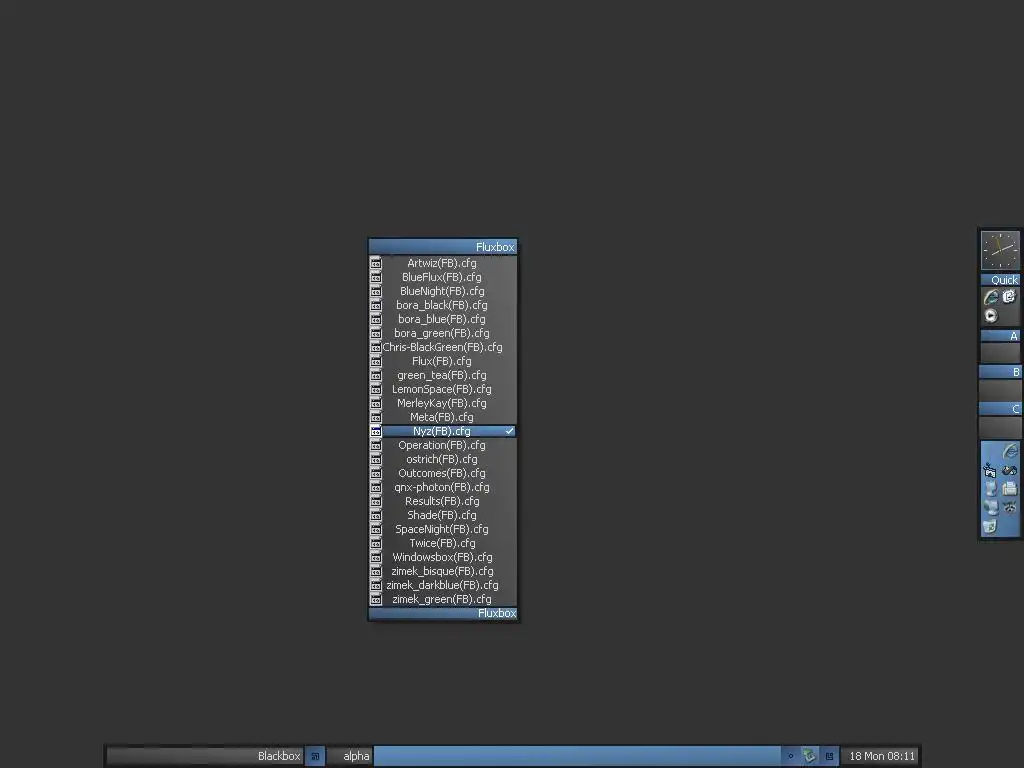The height and width of the screenshot is (768, 1024).
Task: Toggle the checkmark on Nyz(FB).cfg
Action: (509, 431)
